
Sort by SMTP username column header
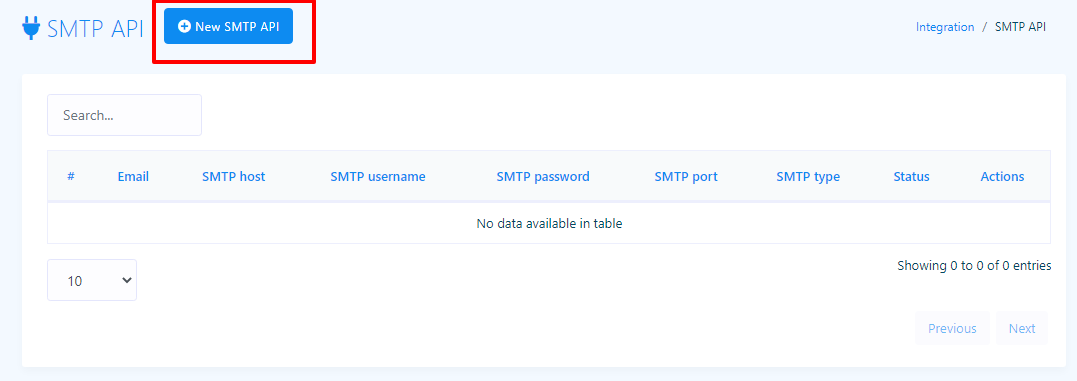pyautogui.click(x=378, y=176)
